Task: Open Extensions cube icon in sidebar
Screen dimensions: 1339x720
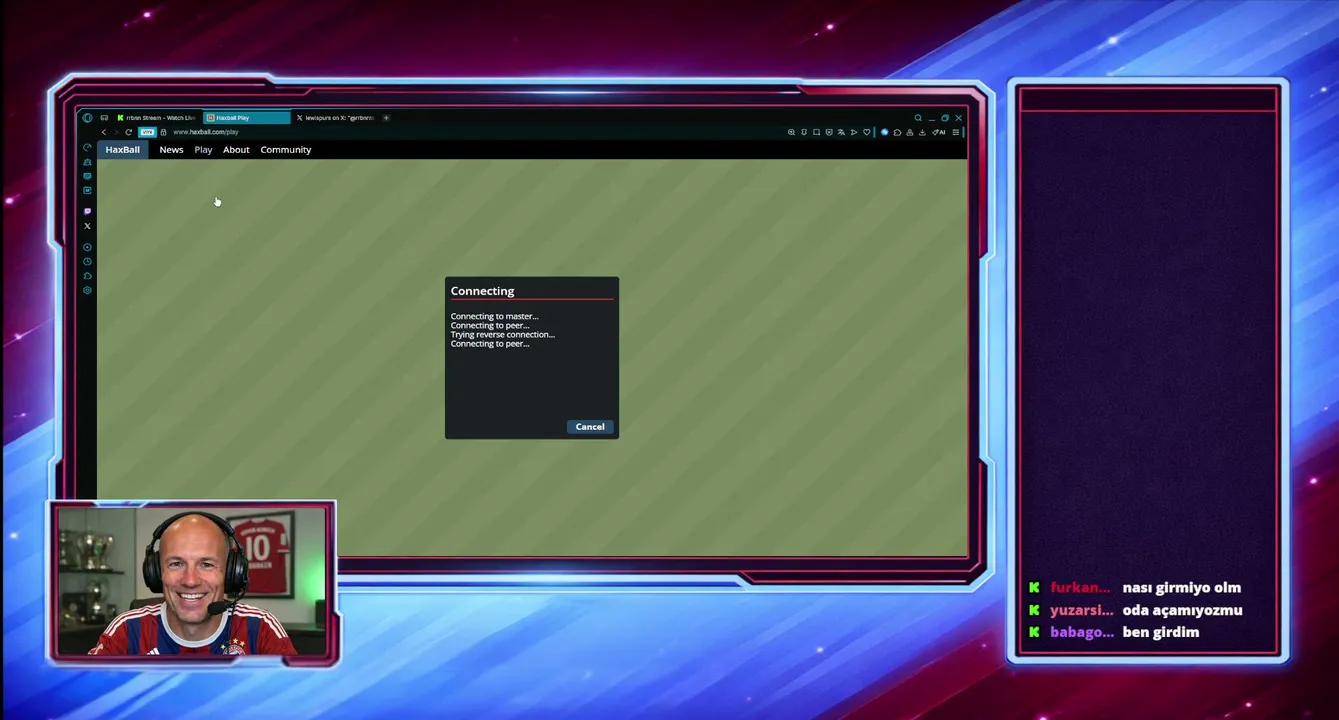Action: coord(87,276)
